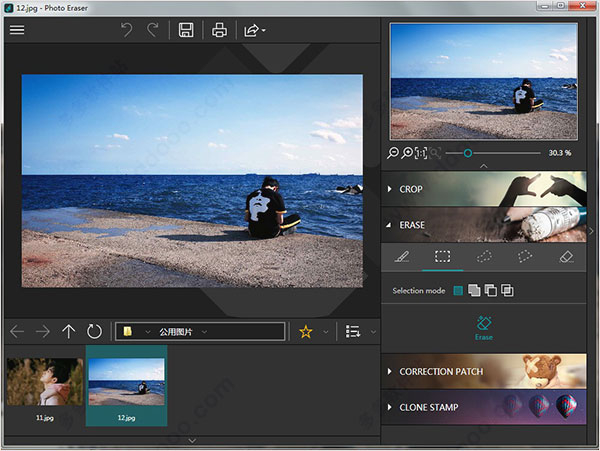This screenshot has height=451, width=600.
Task: Choose add to selection mode
Action: coord(474,291)
